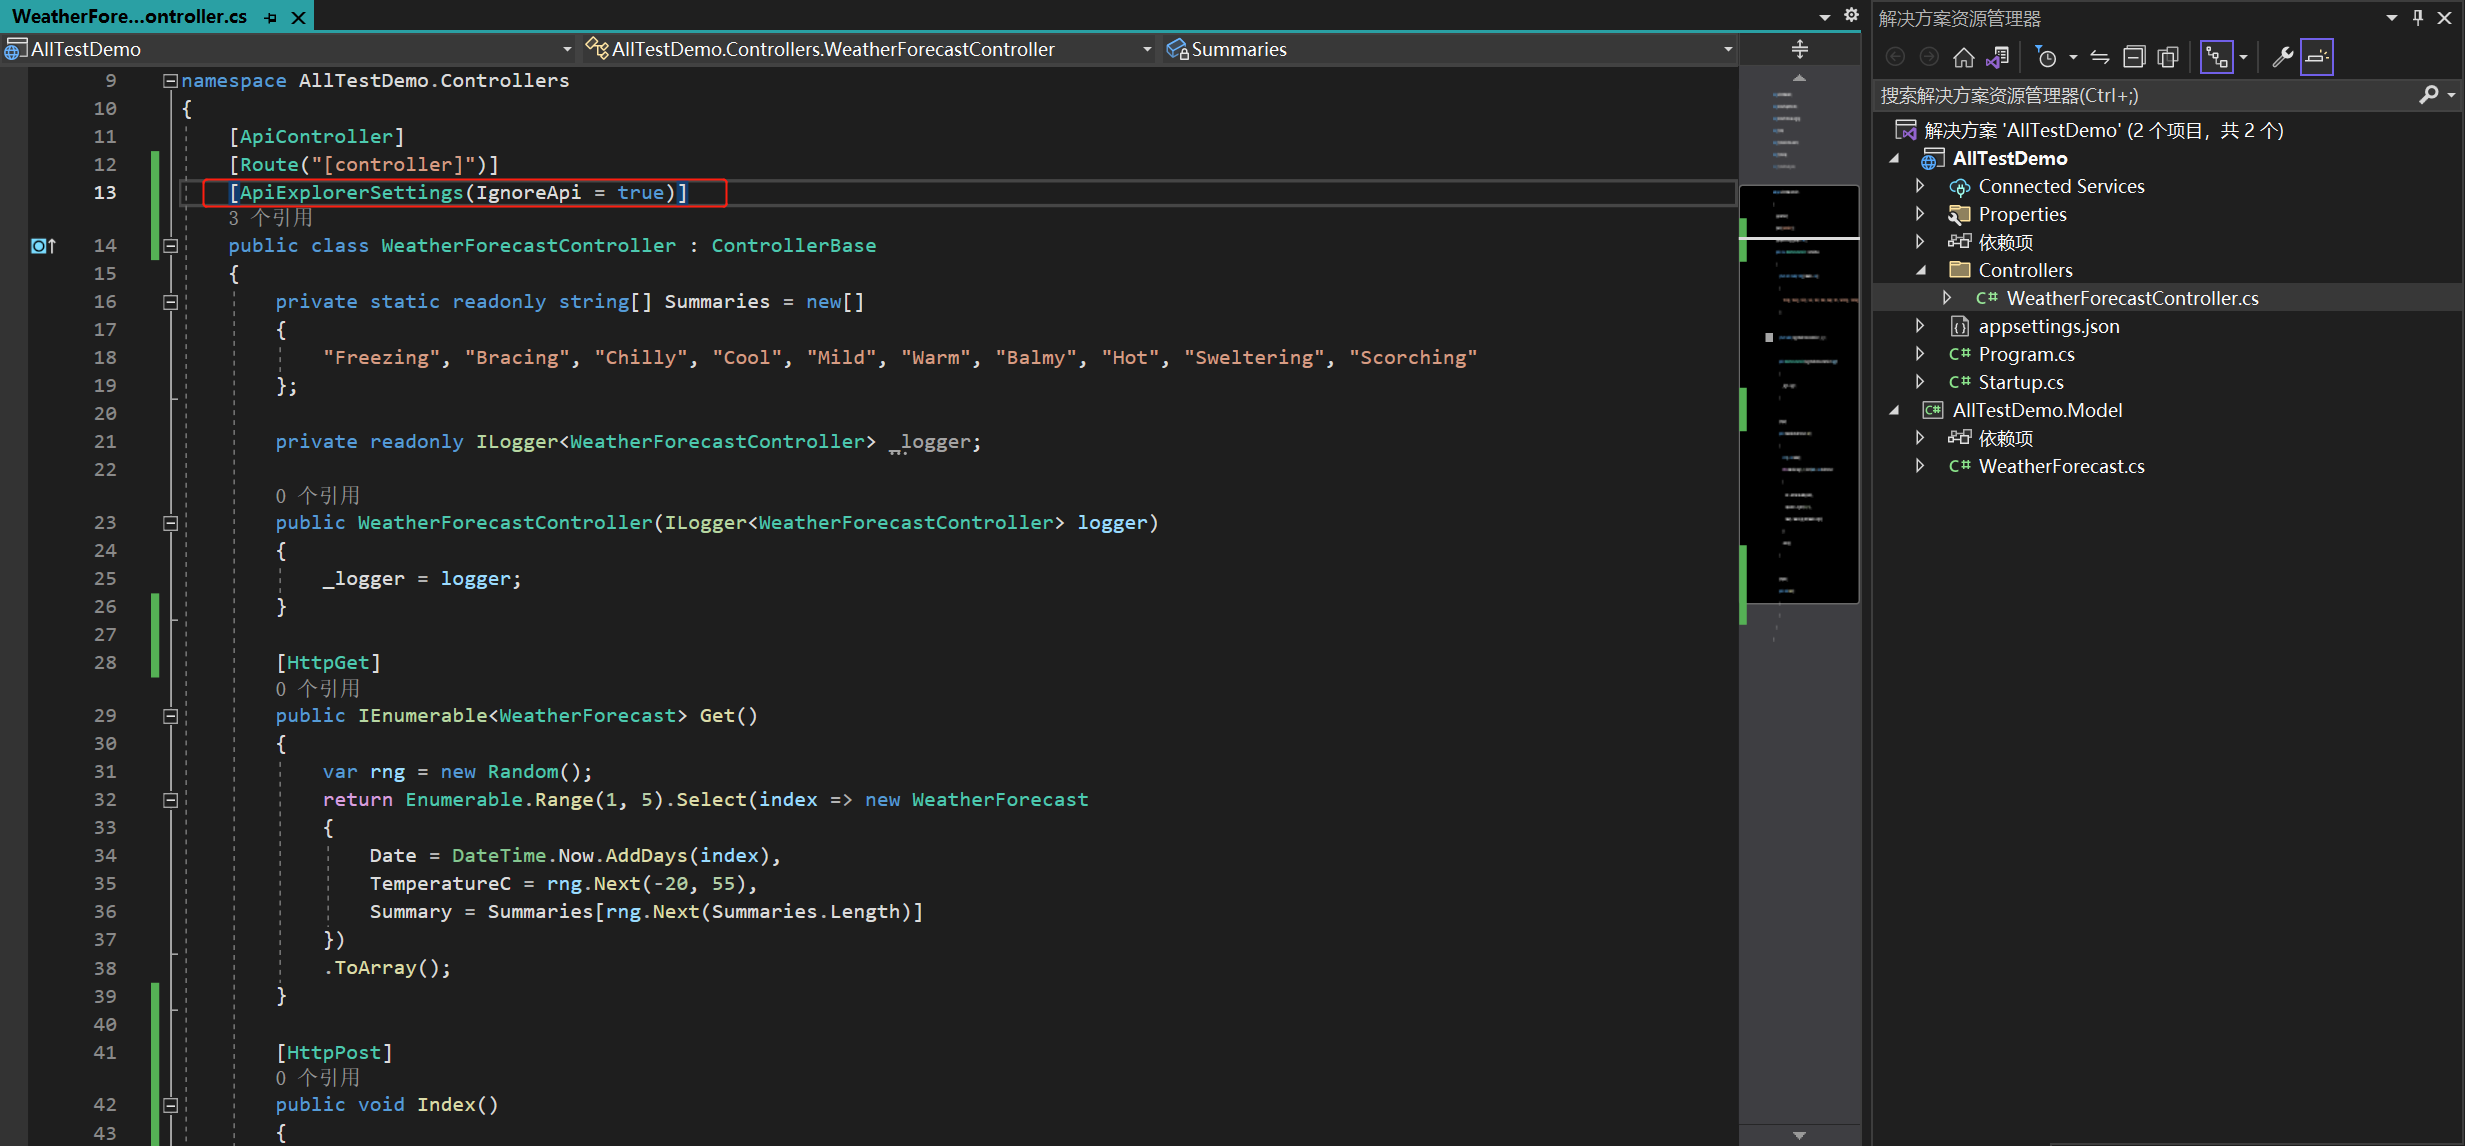The height and width of the screenshot is (1146, 2465).
Task: Select WeatherForecastController.cs in Solution Explorer
Action: click(x=2132, y=298)
